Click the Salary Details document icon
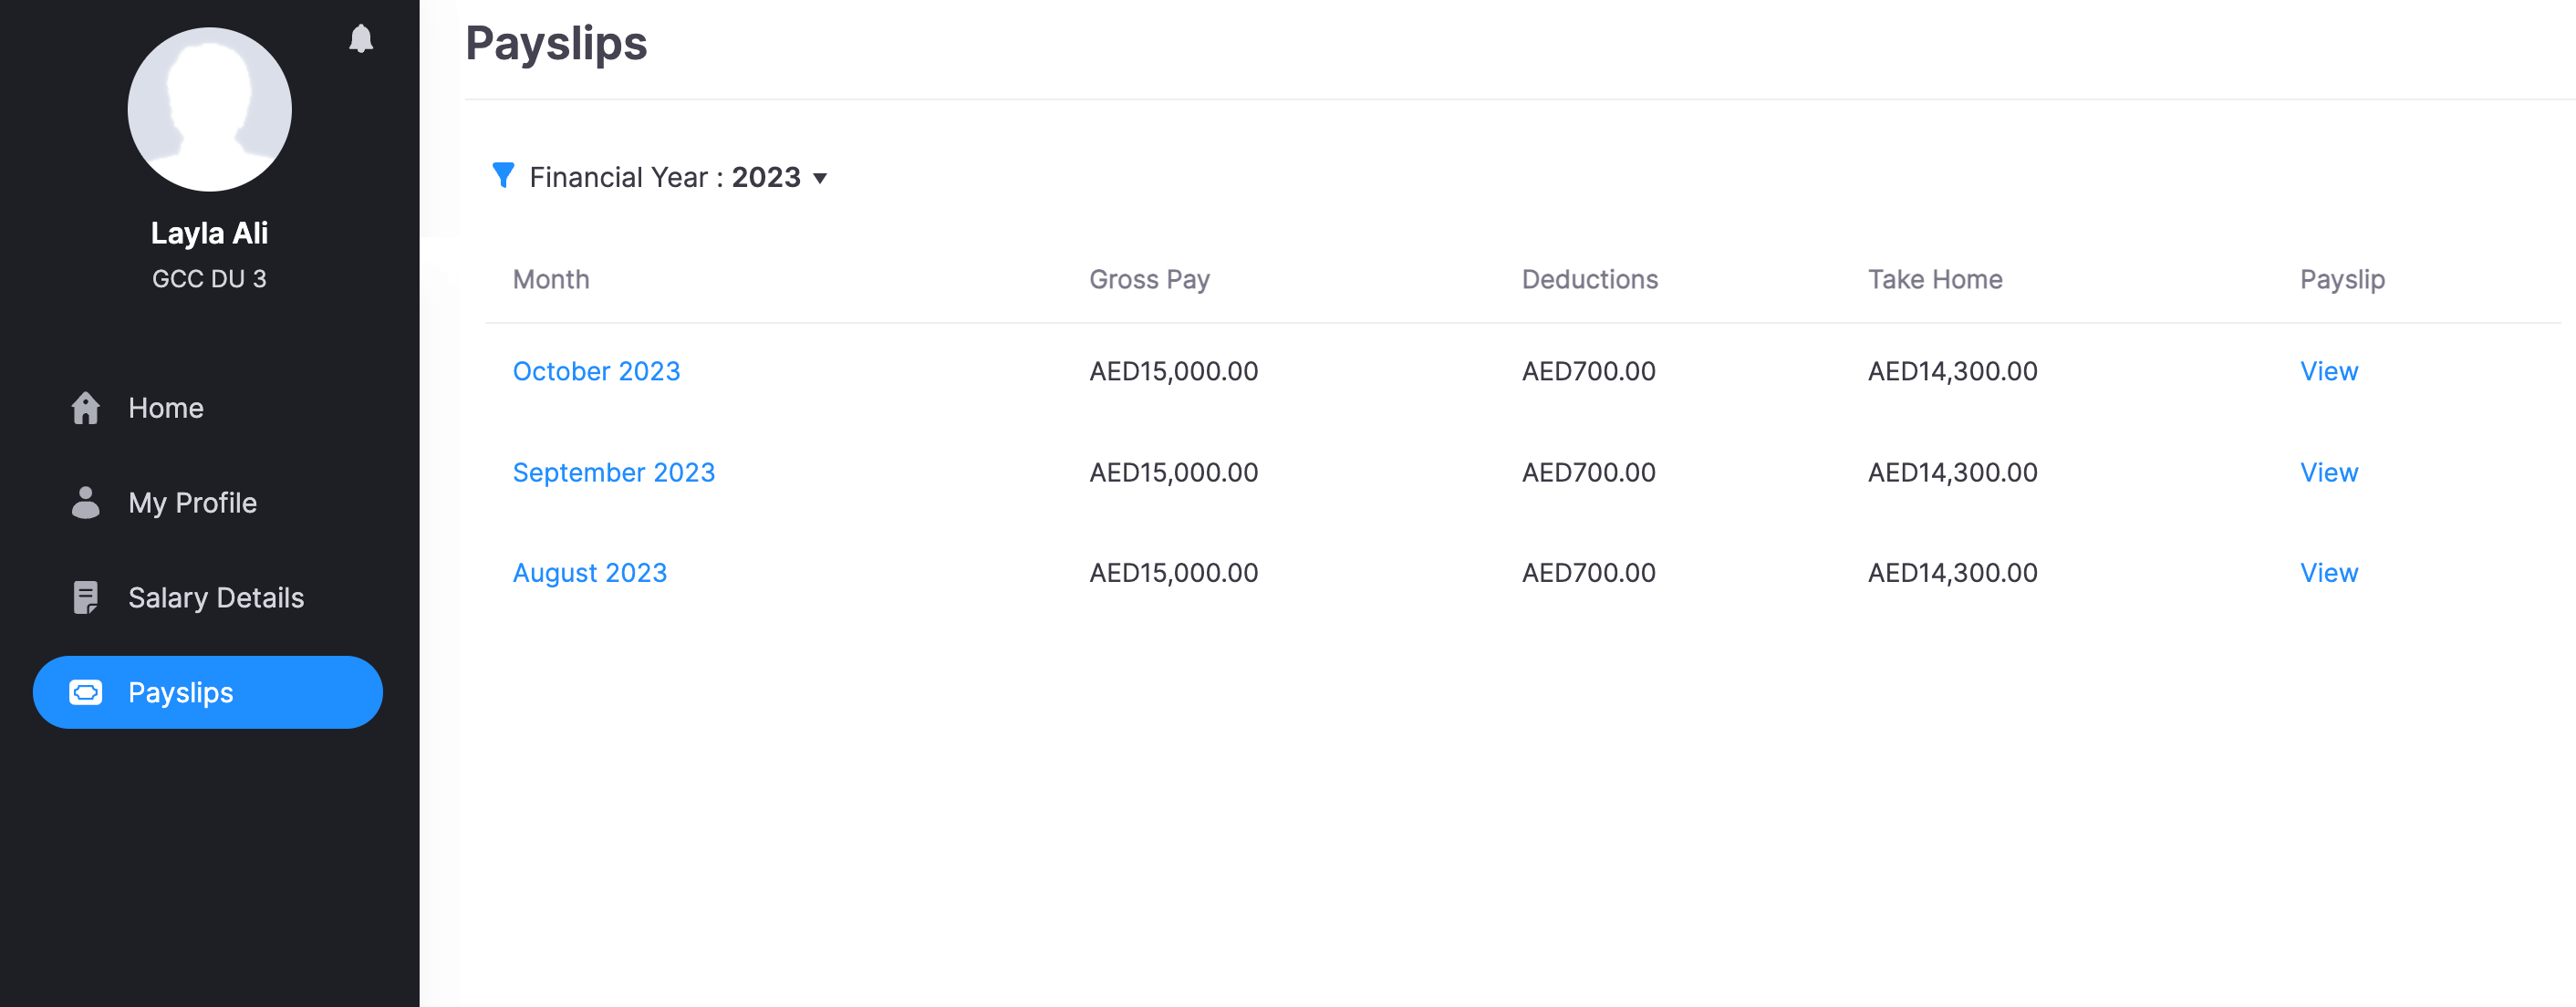 click(86, 597)
